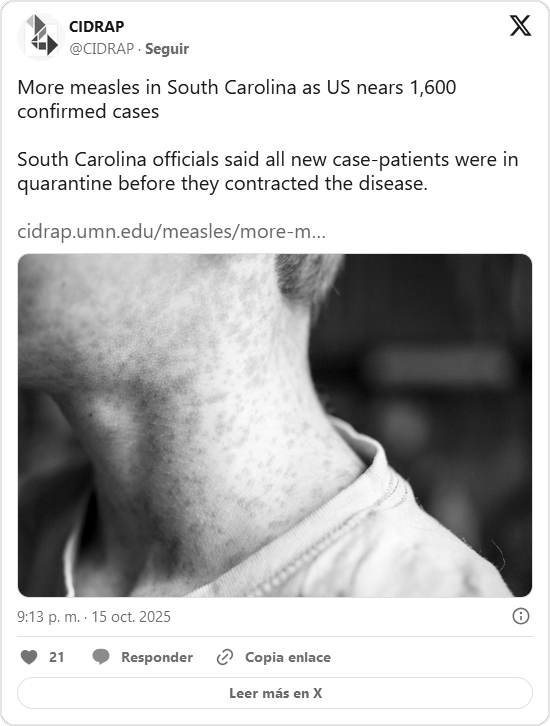Open the X logo link

click(520, 25)
